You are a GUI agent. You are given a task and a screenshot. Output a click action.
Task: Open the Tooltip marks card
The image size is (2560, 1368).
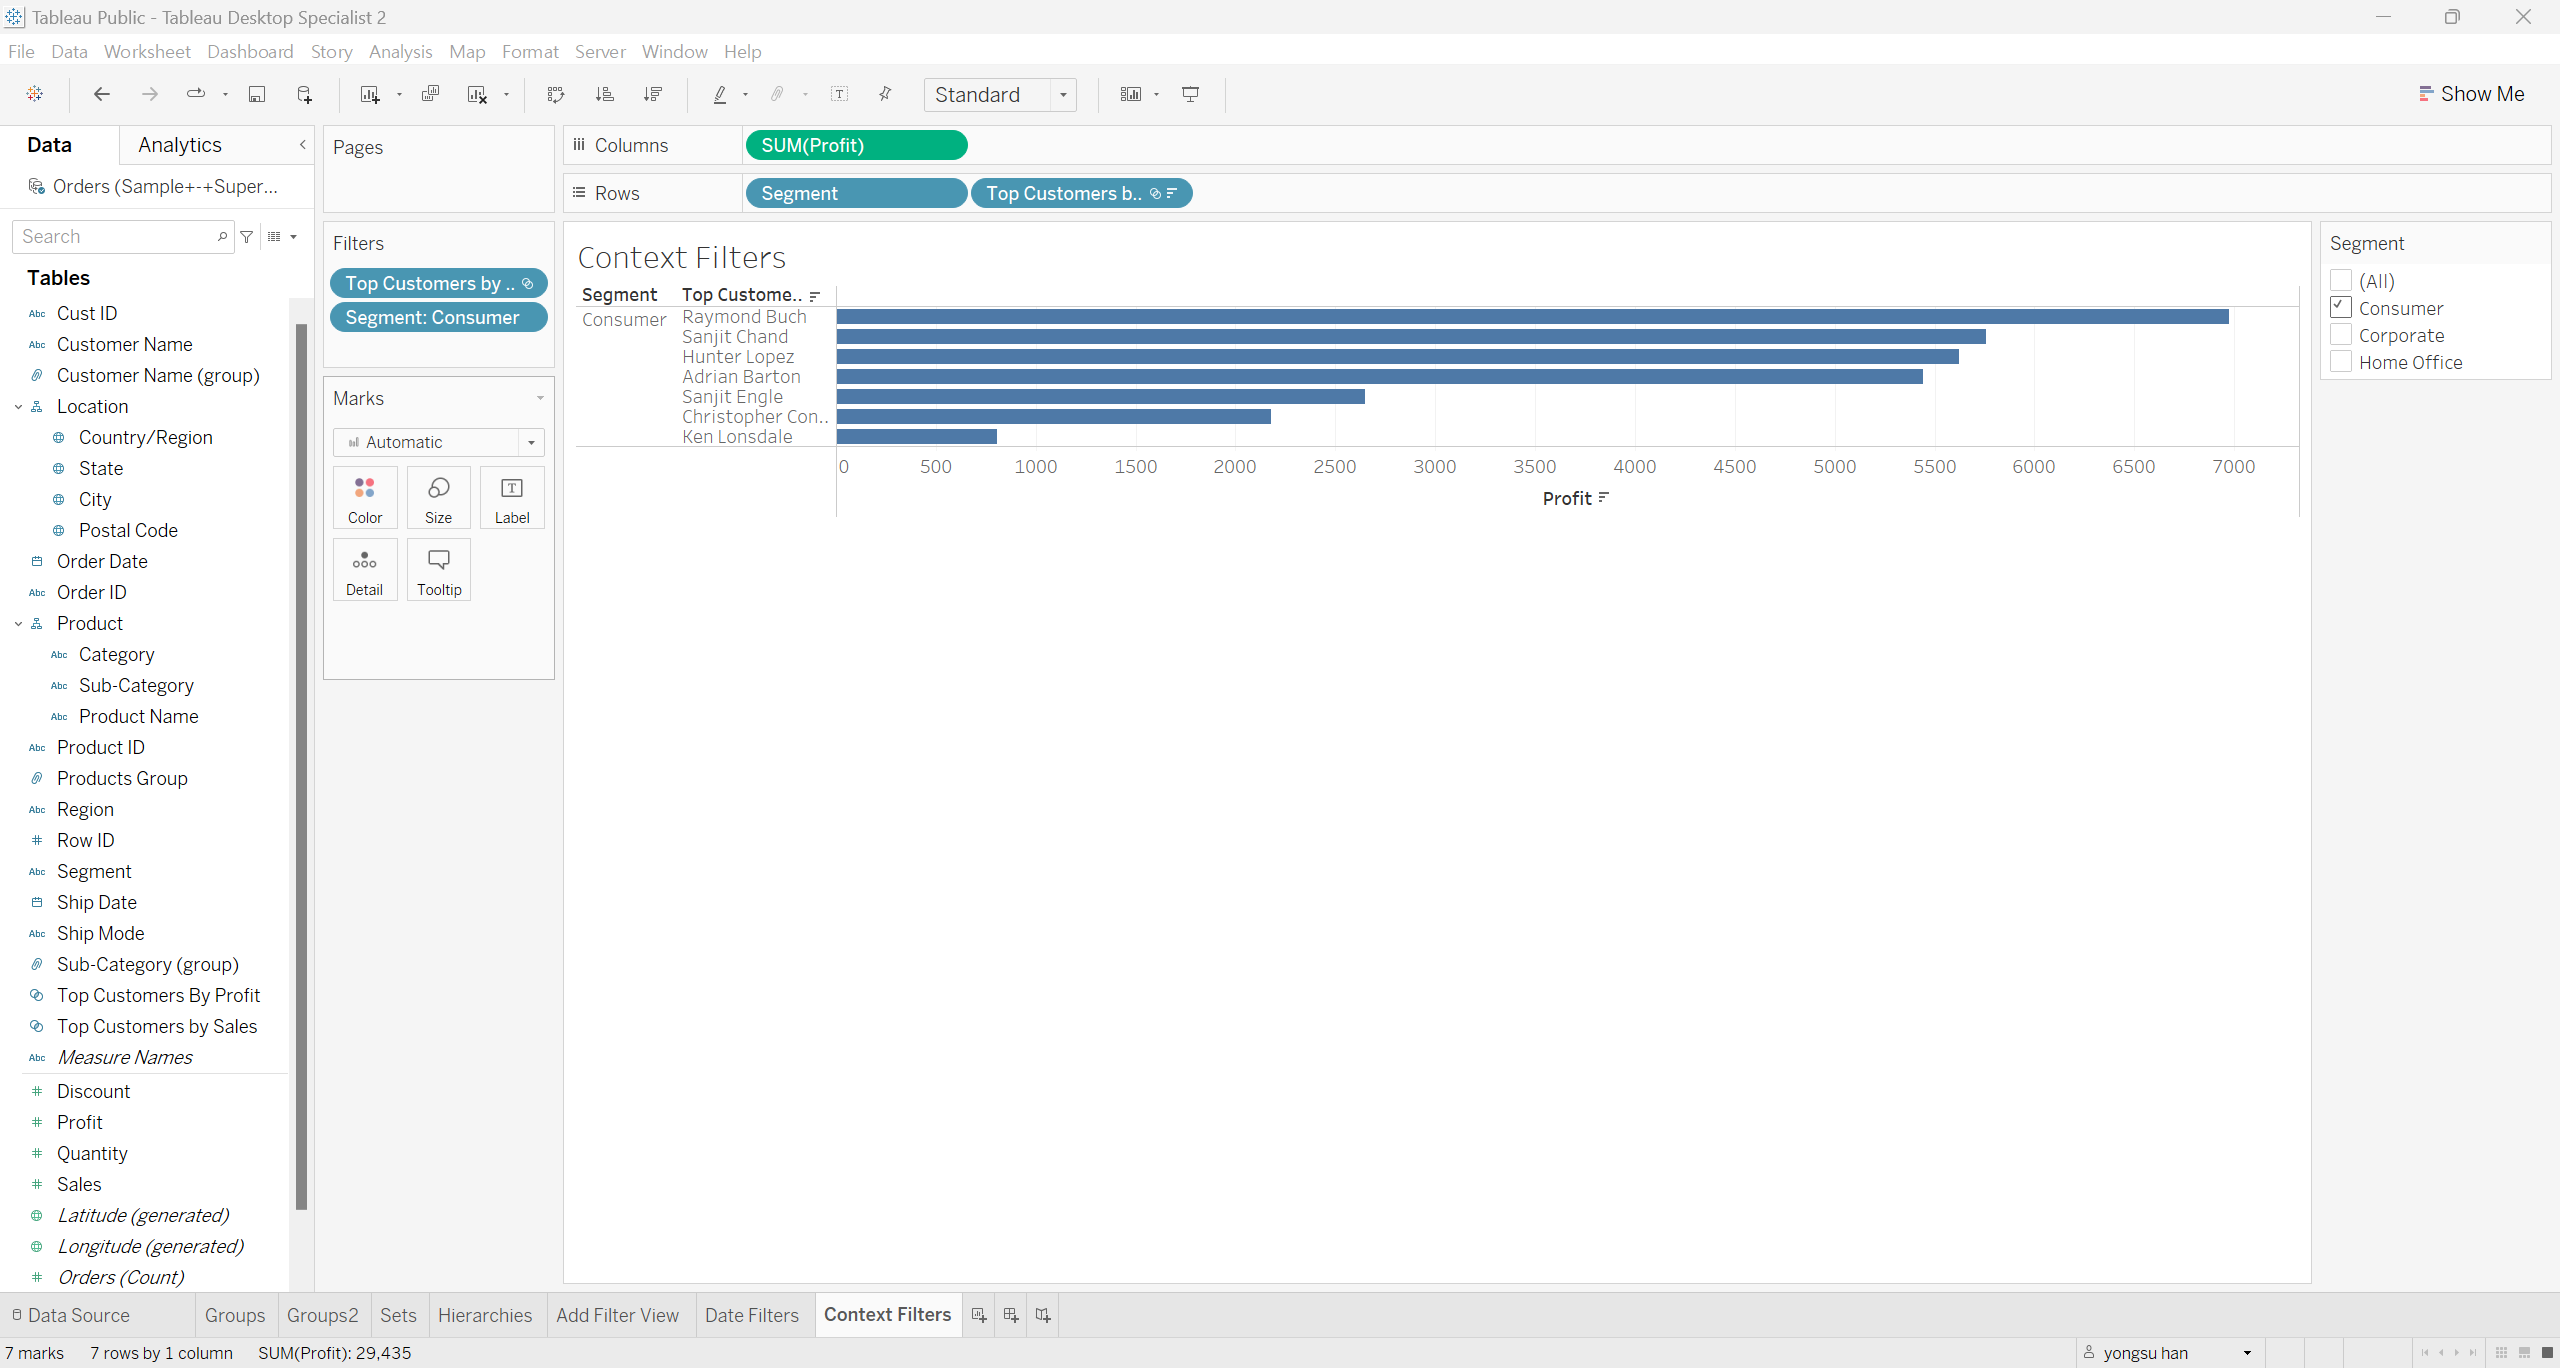click(x=439, y=570)
